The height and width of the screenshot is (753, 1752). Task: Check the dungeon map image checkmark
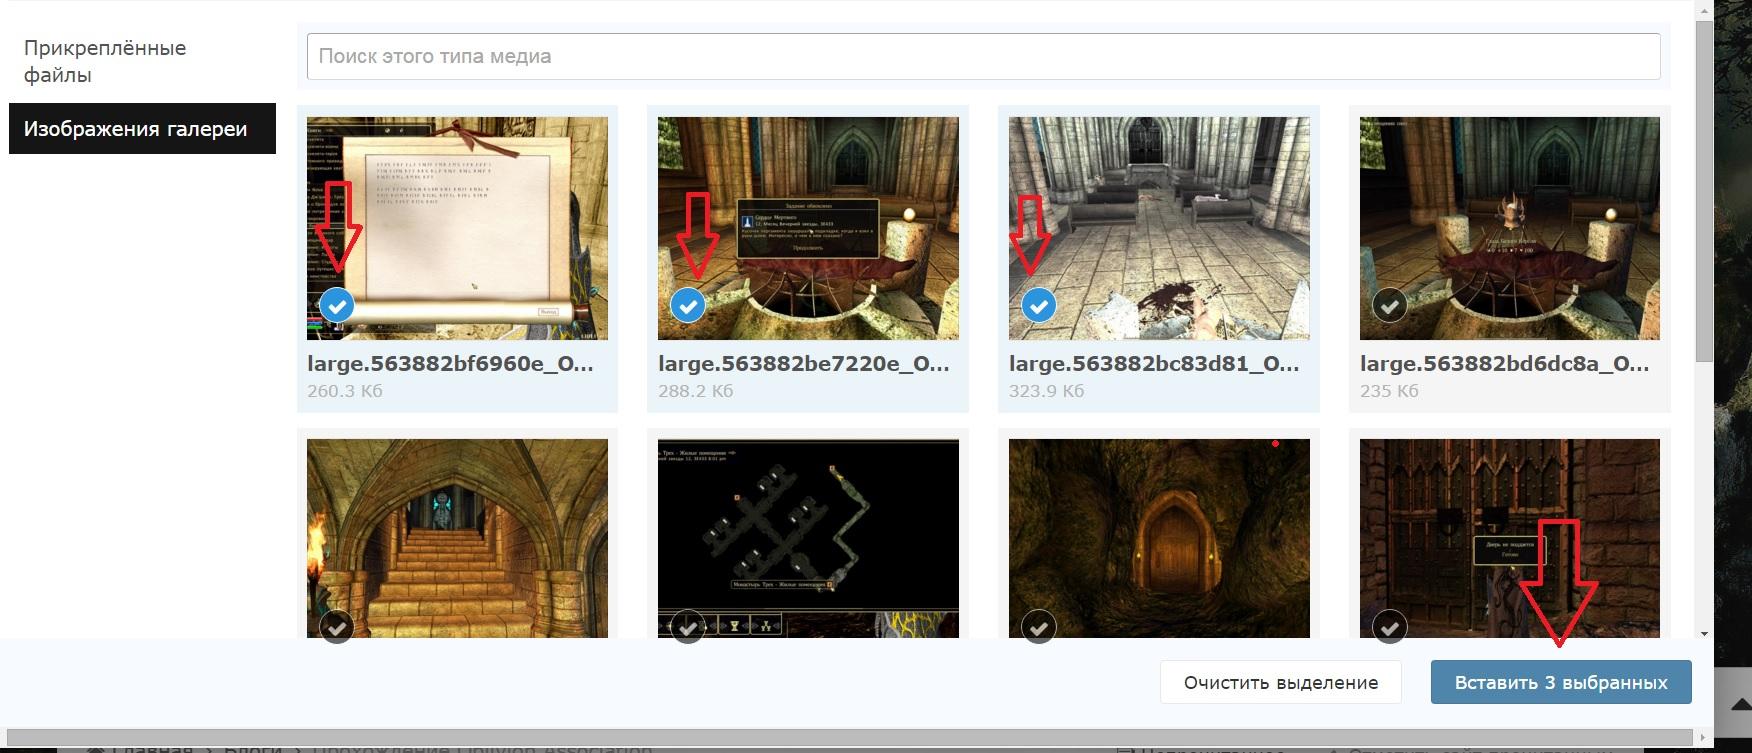coord(688,627)
